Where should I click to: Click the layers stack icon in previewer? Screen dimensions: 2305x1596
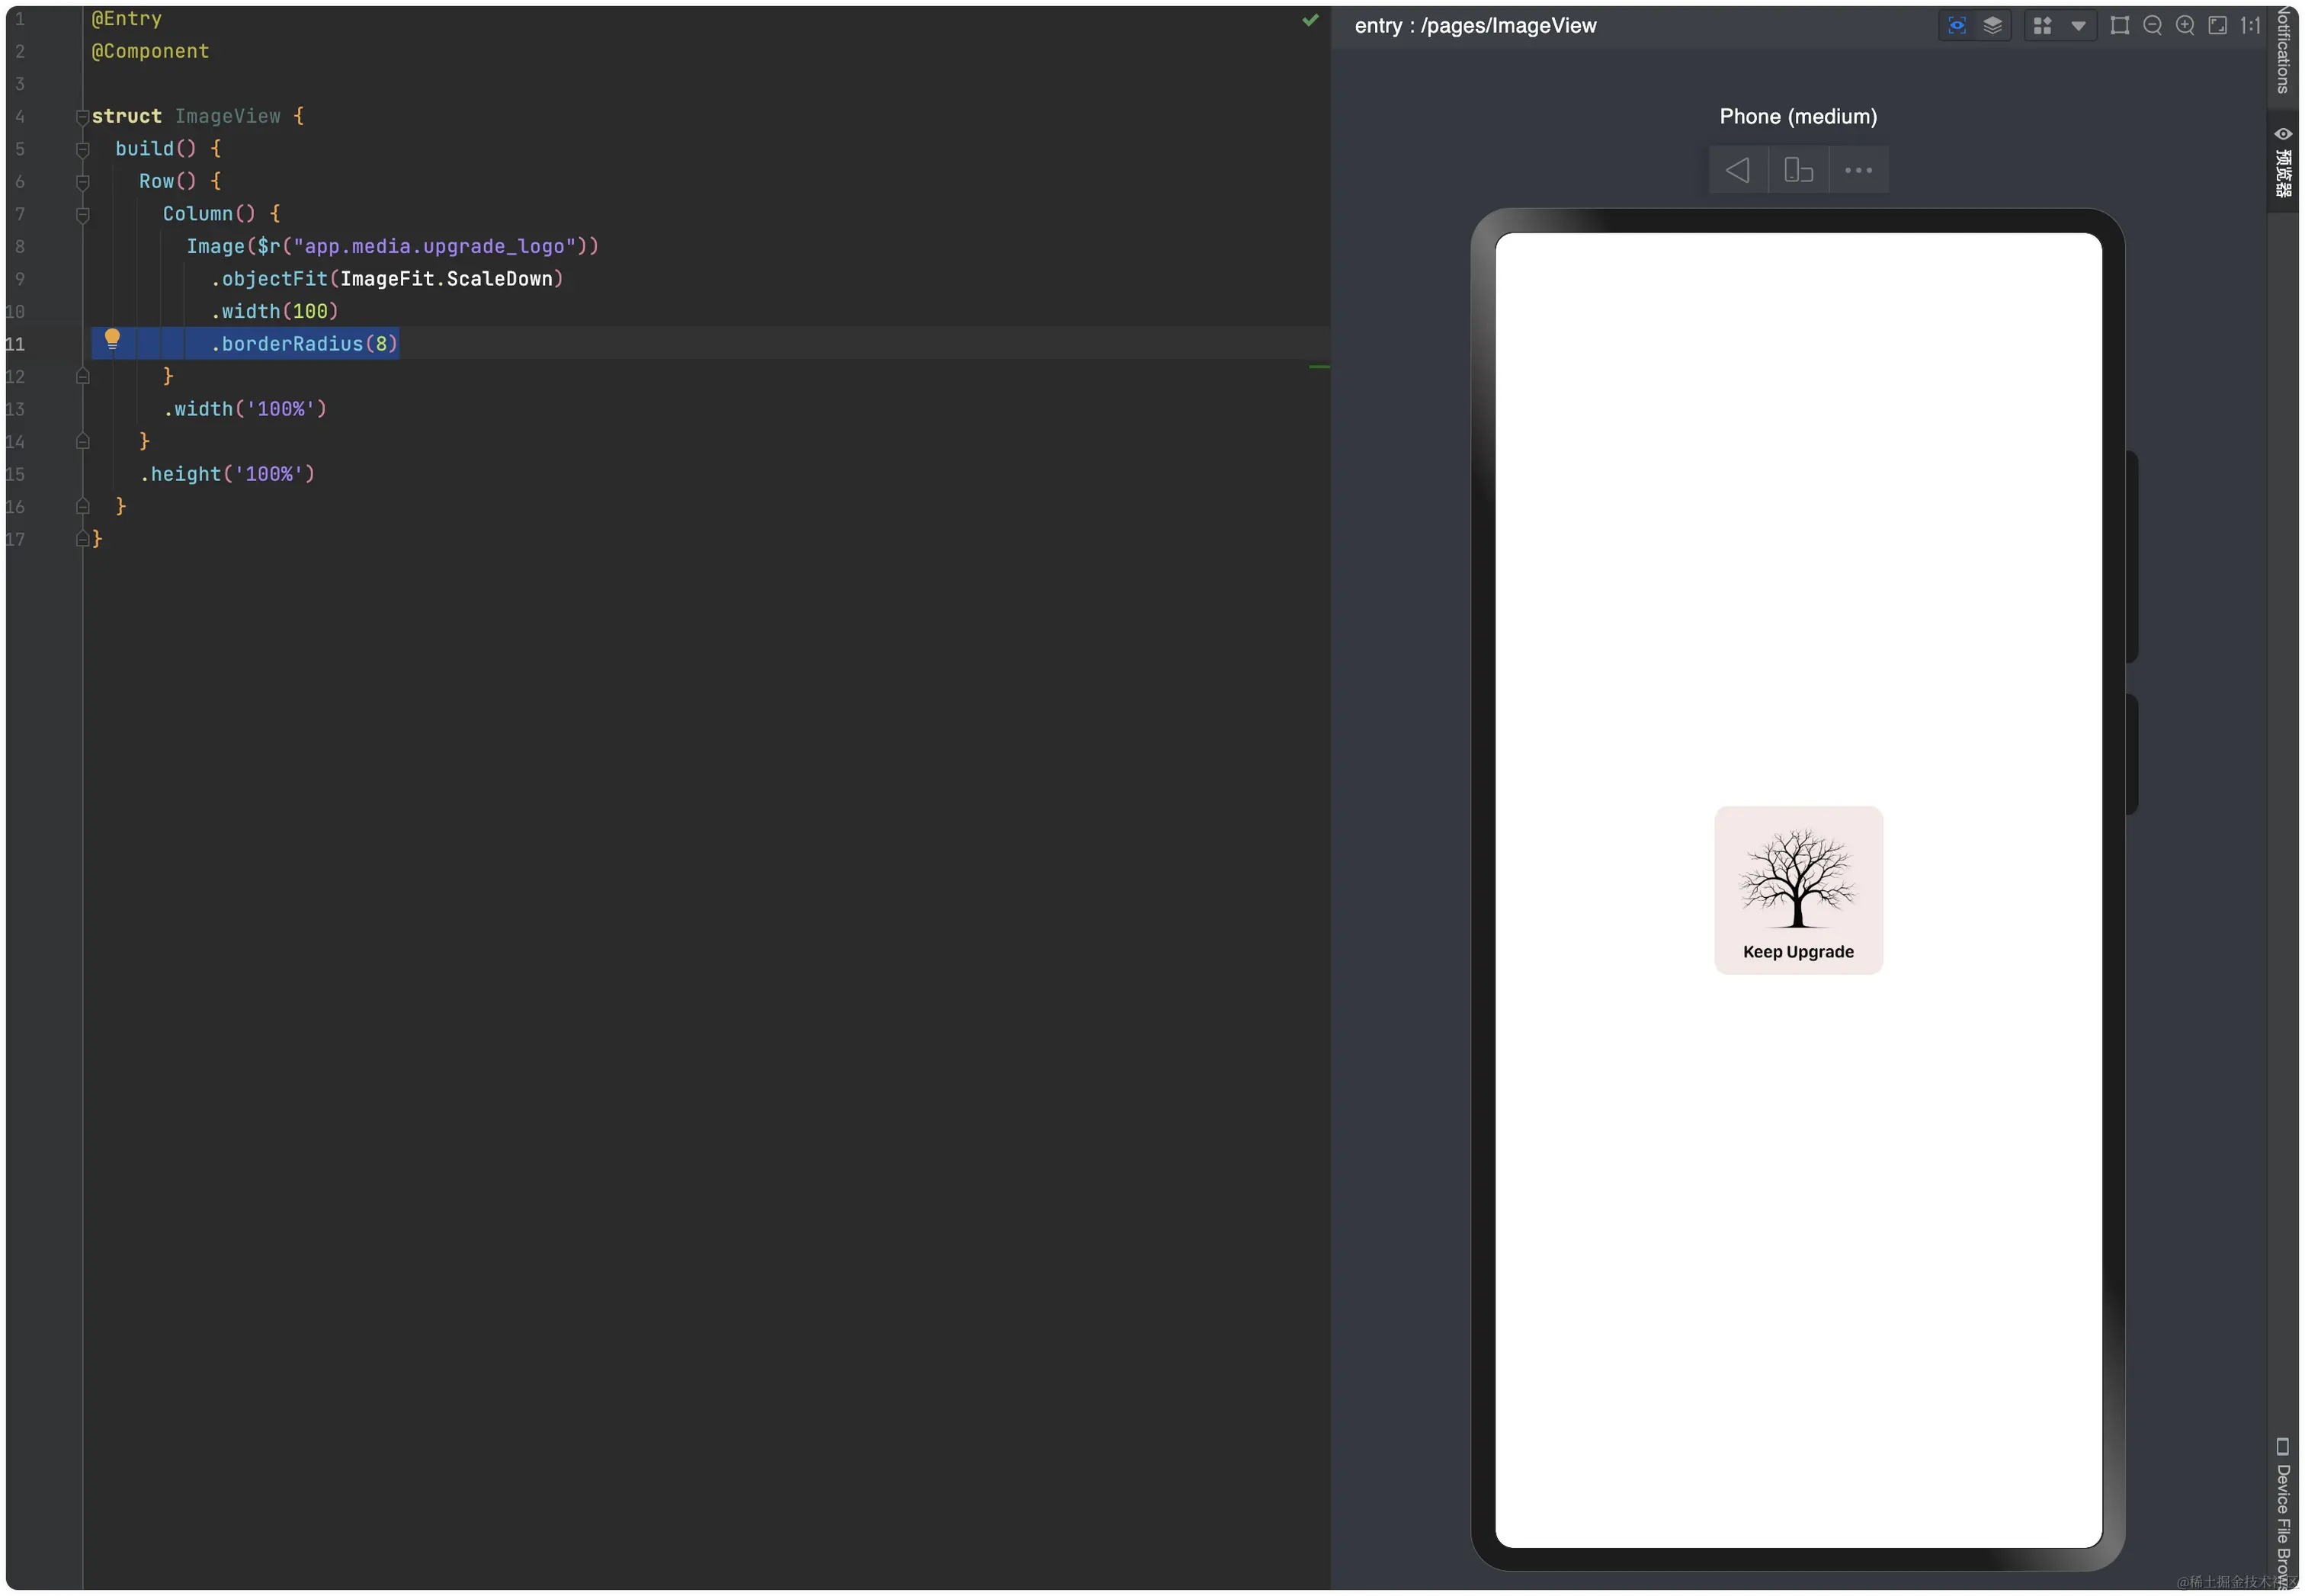tap(1992, 26)
